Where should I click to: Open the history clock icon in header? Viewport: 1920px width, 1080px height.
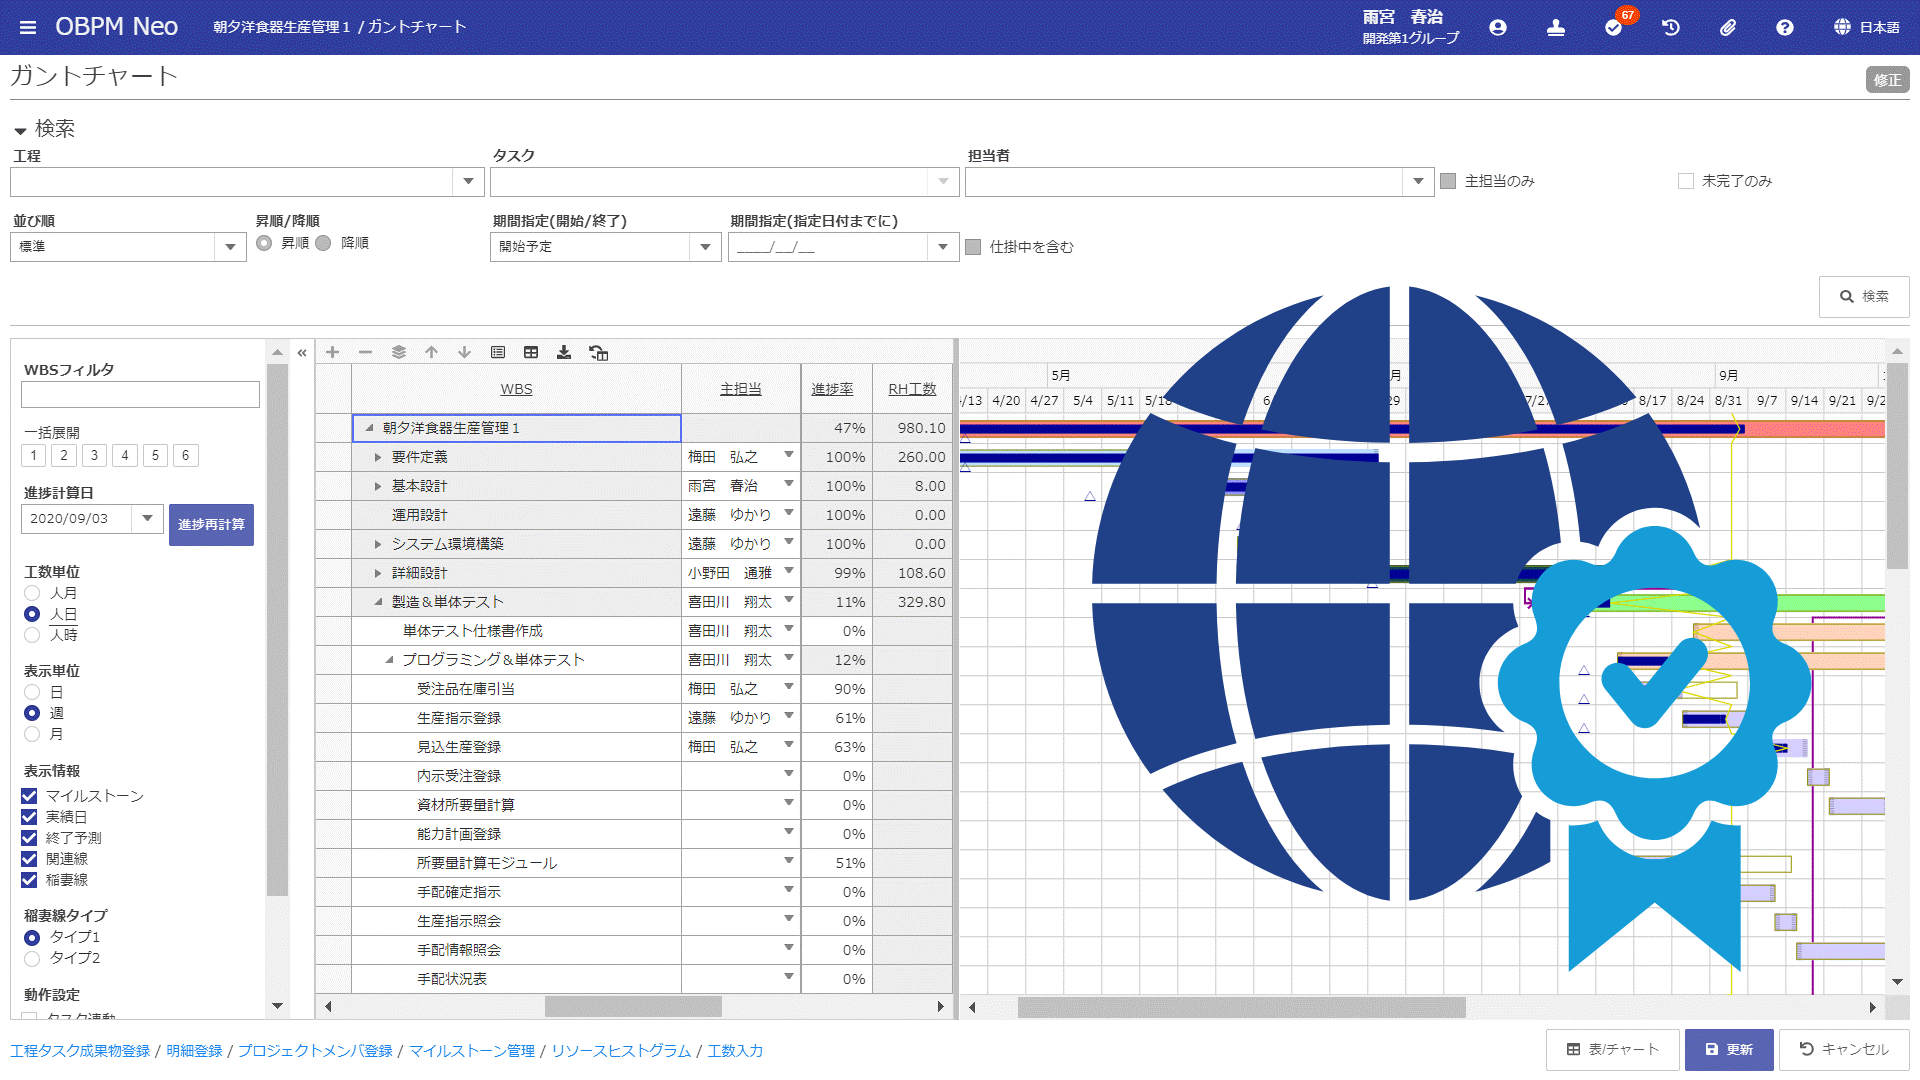[x=1671, y=28]
